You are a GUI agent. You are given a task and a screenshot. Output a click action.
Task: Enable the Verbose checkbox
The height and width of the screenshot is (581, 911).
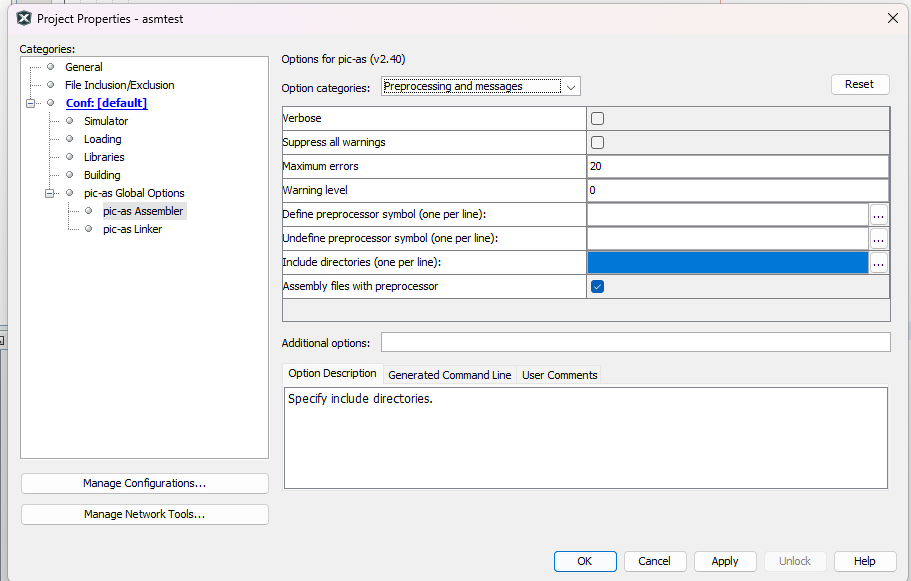click(x=598, y=119)
